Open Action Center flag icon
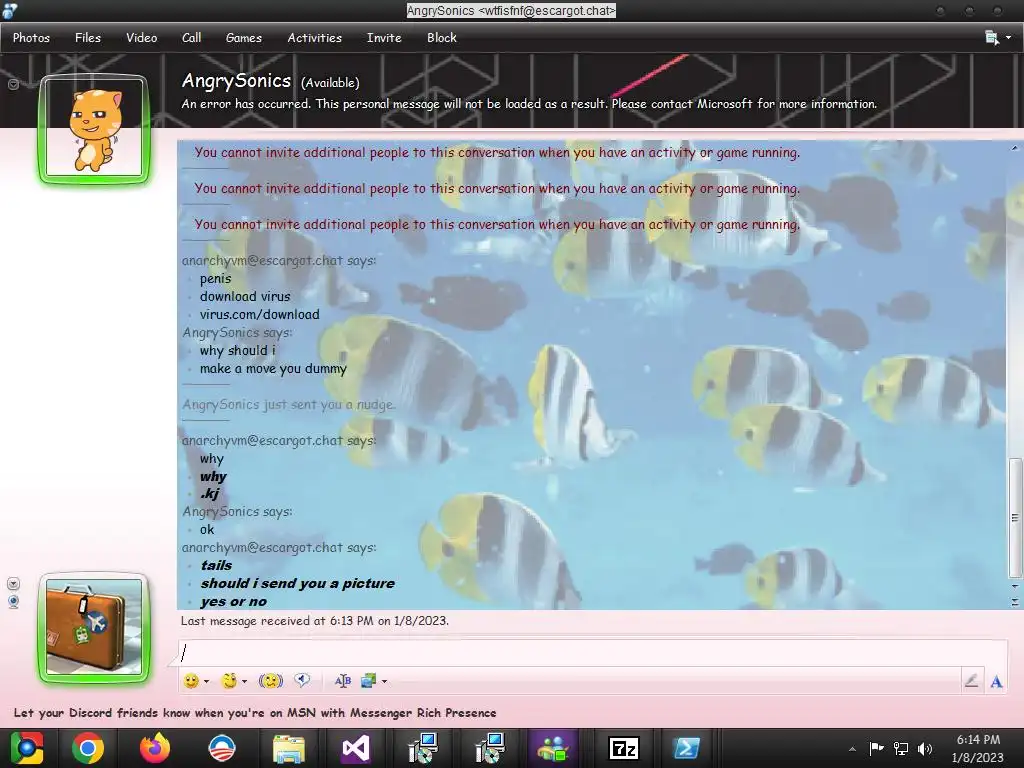1024x768 pixels. pyautogui.click(x=876, y=748)
